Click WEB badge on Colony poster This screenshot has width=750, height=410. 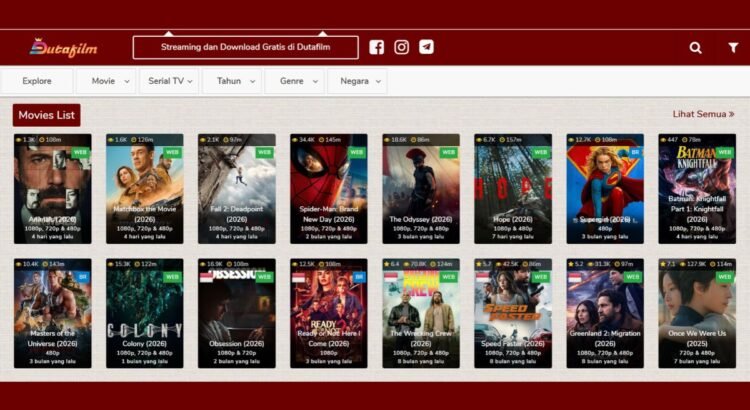pos(172,277)
